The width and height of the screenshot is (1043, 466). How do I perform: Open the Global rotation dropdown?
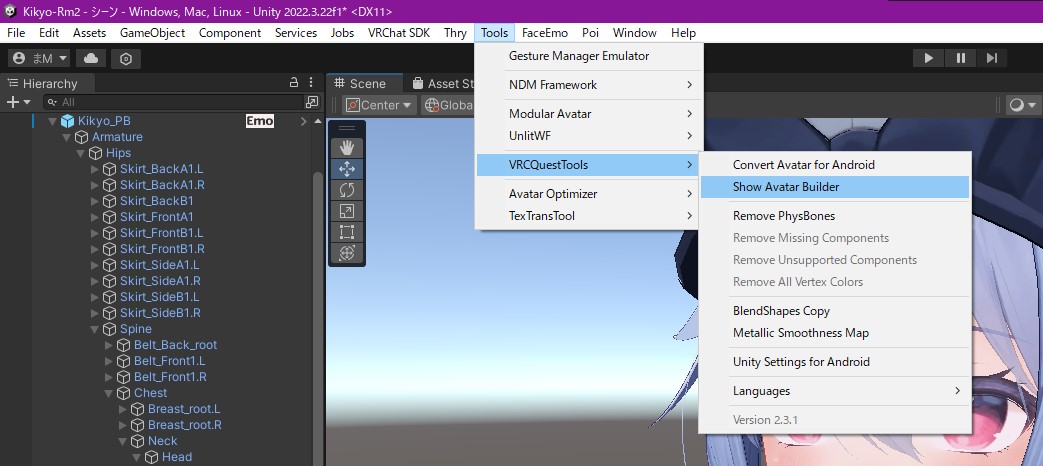click(x=448, y=105)
